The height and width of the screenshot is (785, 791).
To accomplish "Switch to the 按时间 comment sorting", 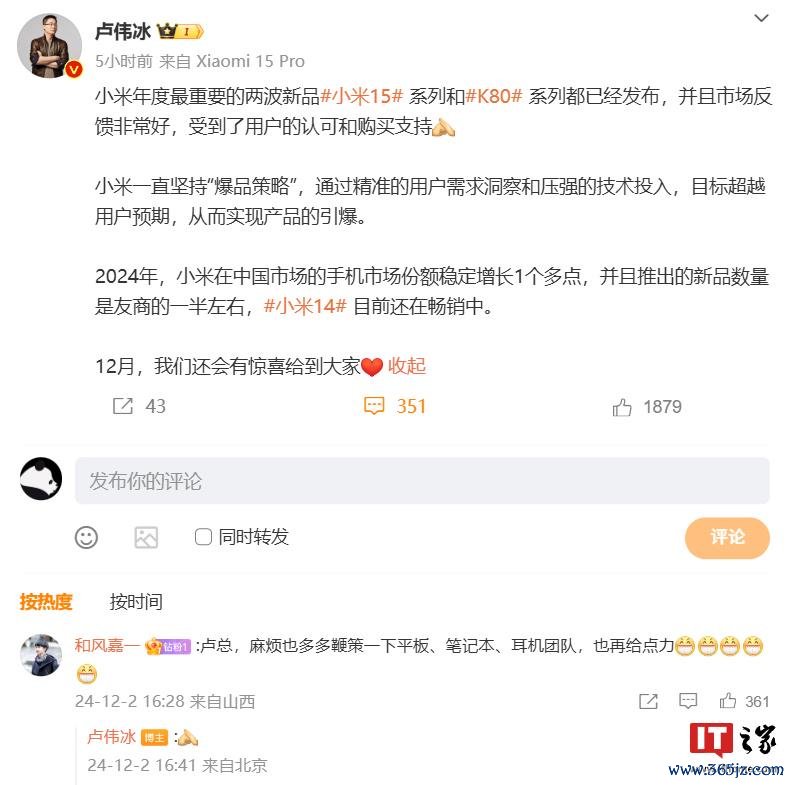I will point(136,601).
